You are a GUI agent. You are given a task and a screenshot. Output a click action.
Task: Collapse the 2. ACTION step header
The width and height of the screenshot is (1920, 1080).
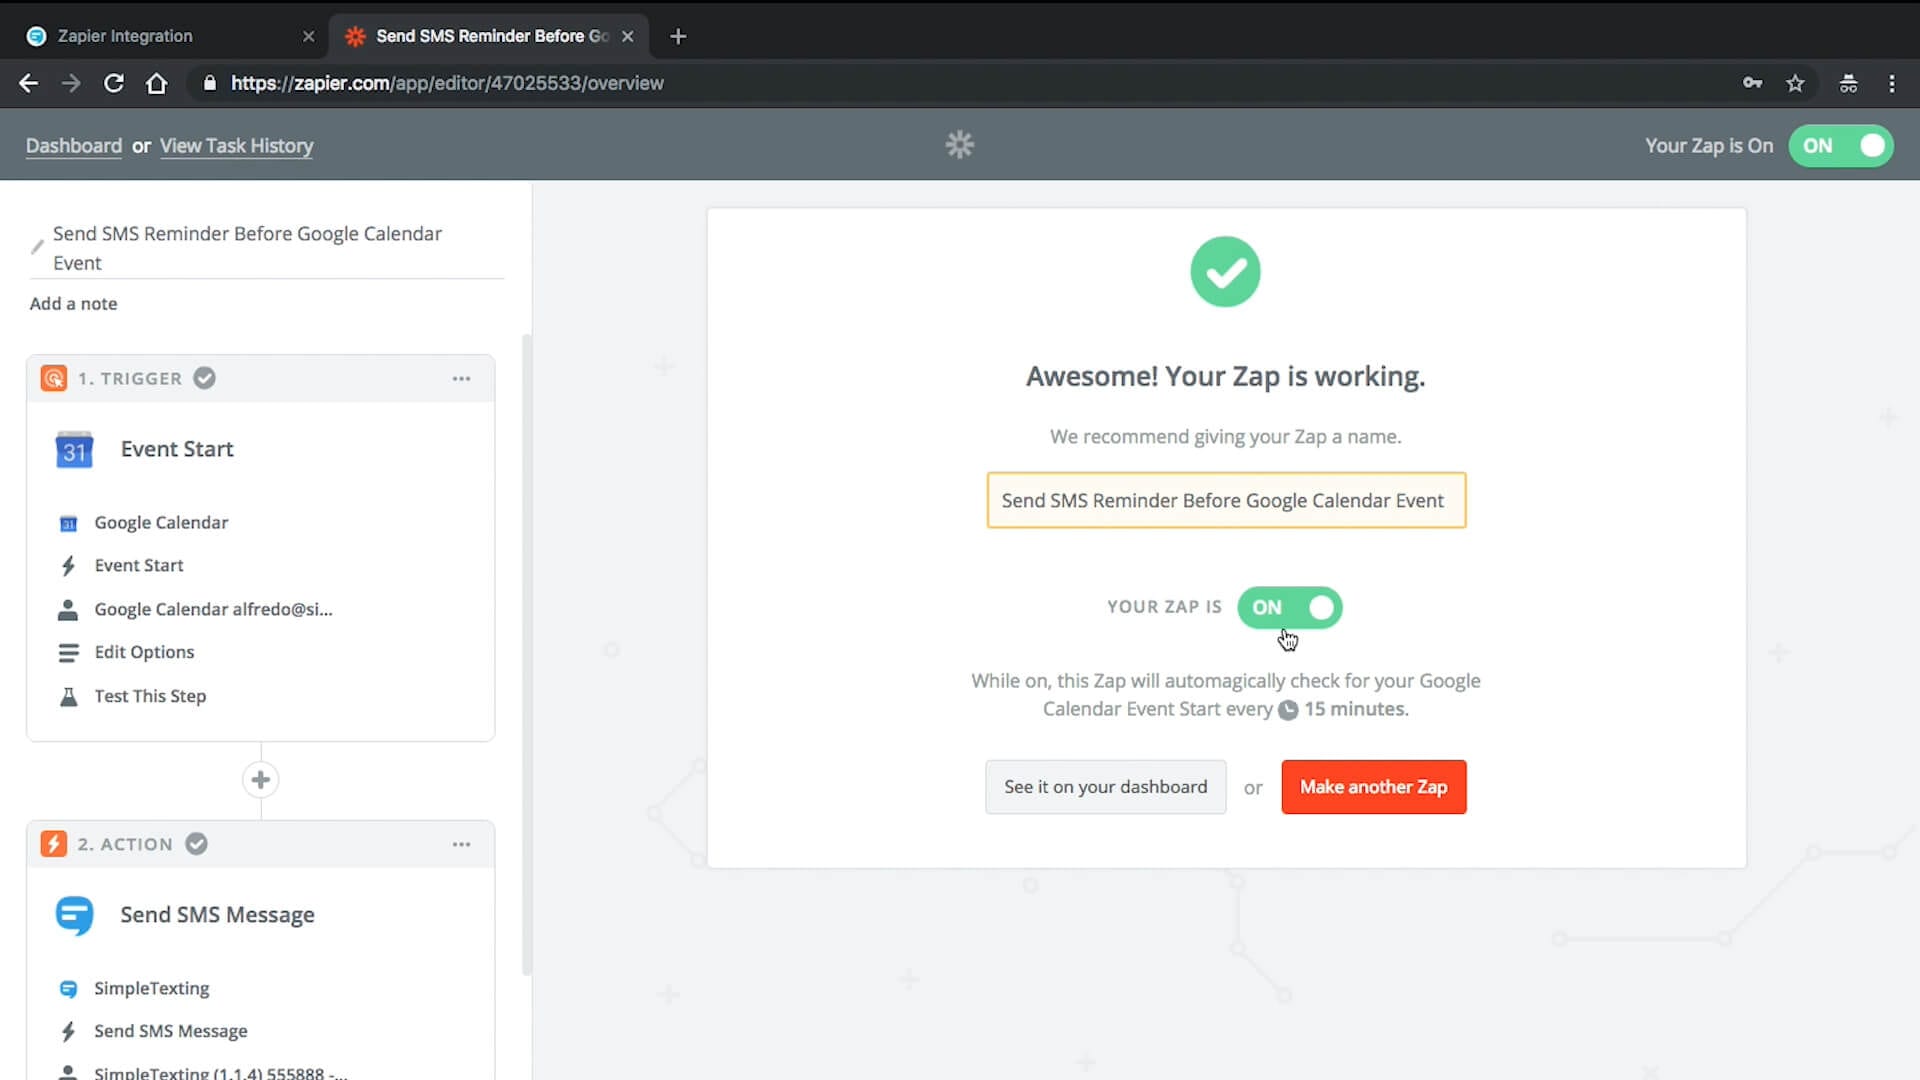260,844
